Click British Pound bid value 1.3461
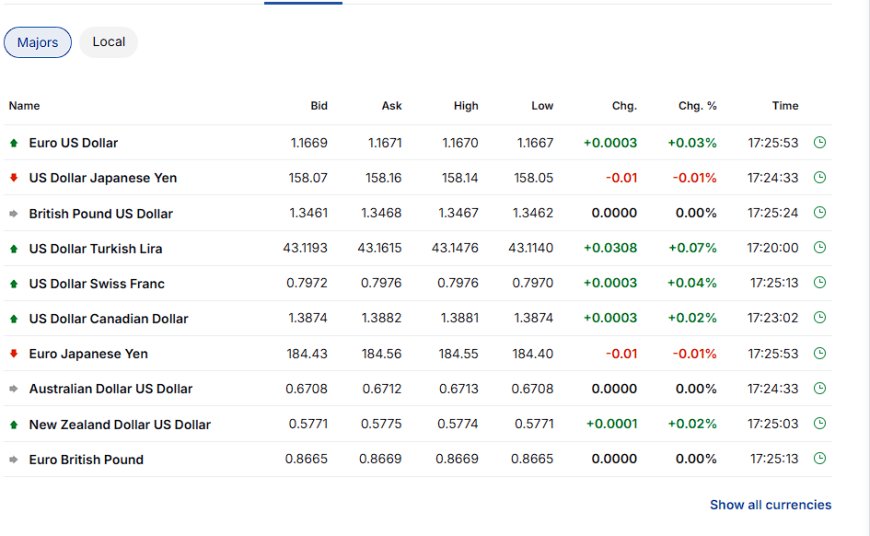The width and height of the screenshot is (870, 536). click(308, 213)
